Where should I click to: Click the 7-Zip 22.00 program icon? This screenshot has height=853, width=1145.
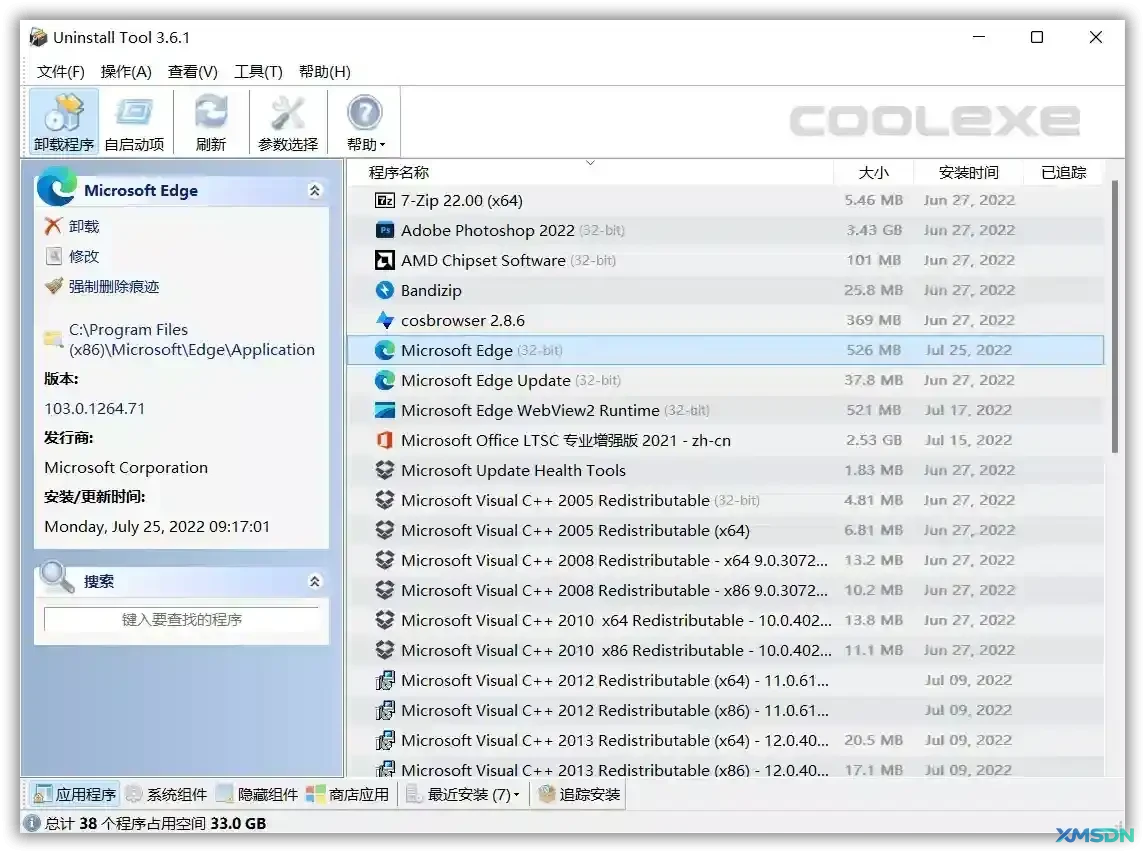coord(385,200)
